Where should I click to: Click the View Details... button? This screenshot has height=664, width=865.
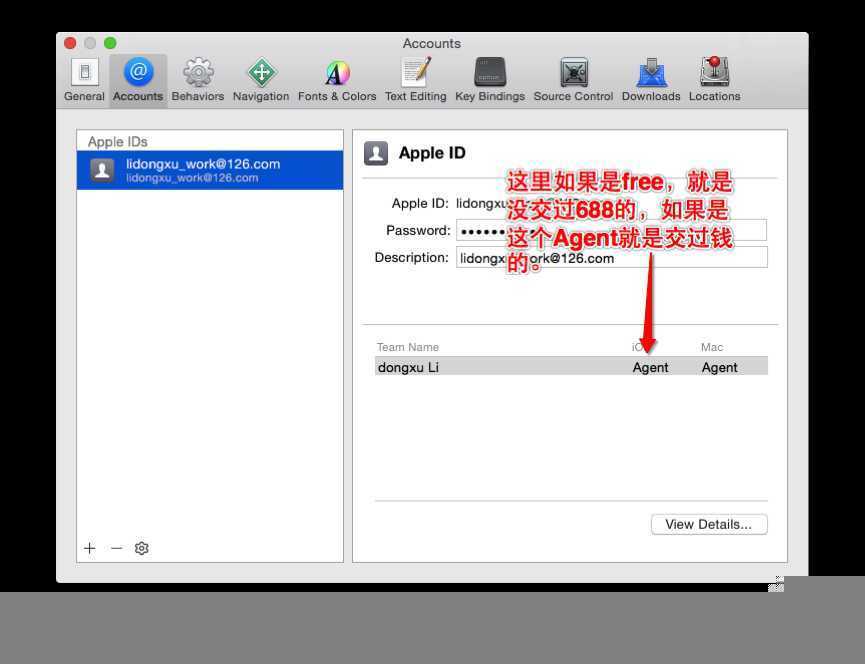click(x=709, y=524)
